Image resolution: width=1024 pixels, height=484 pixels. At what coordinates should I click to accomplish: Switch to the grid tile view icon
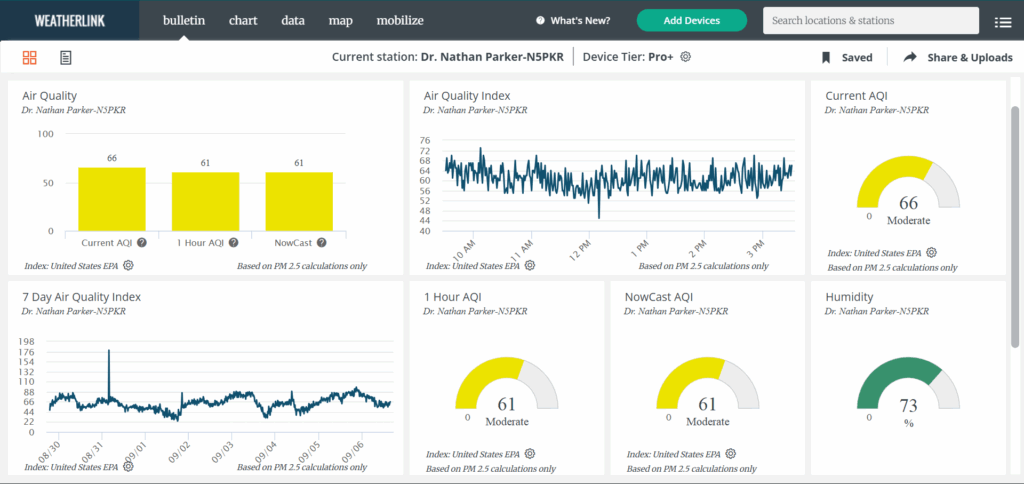click(29, 58)
